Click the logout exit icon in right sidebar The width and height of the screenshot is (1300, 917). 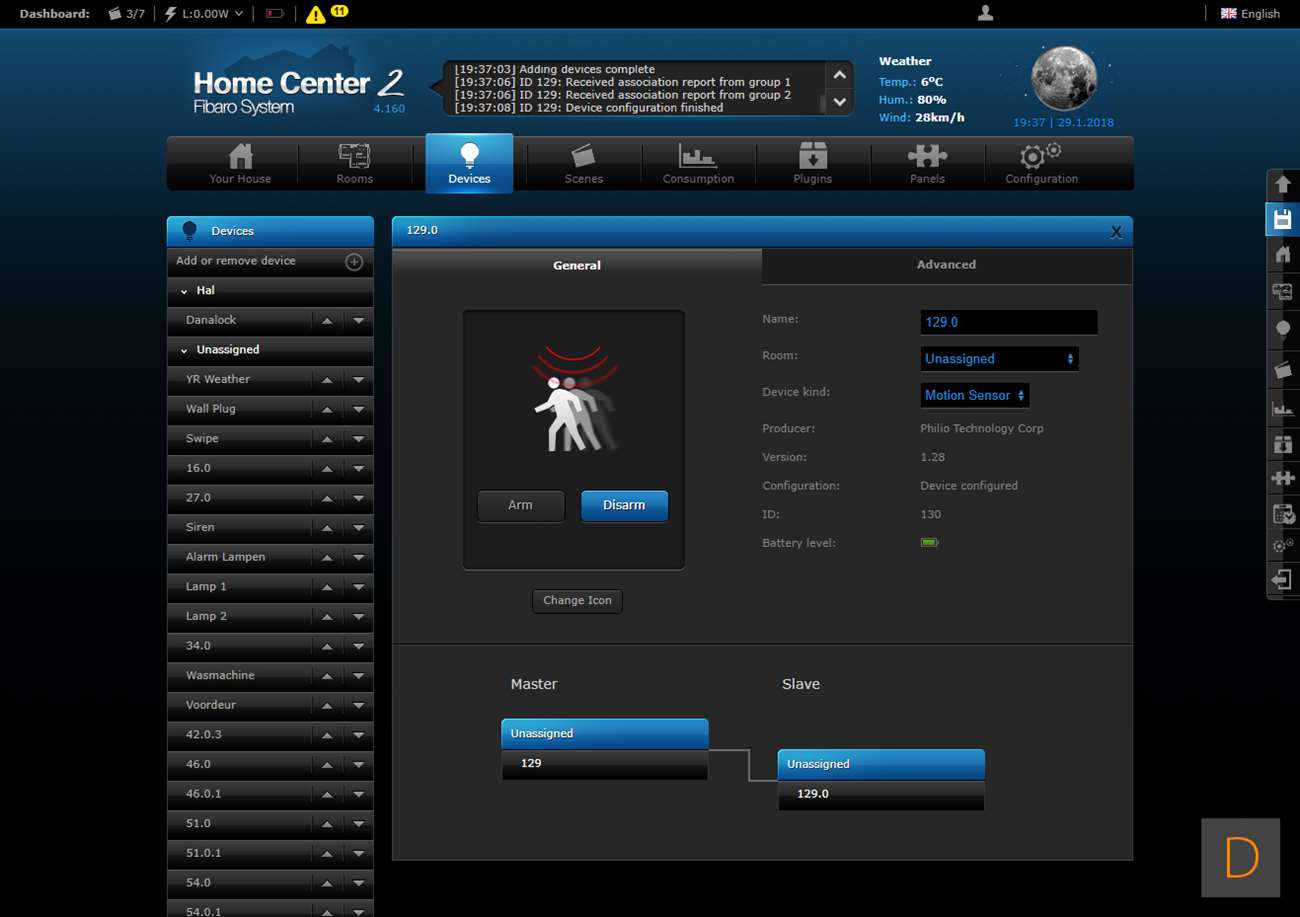click(1283, 580)
